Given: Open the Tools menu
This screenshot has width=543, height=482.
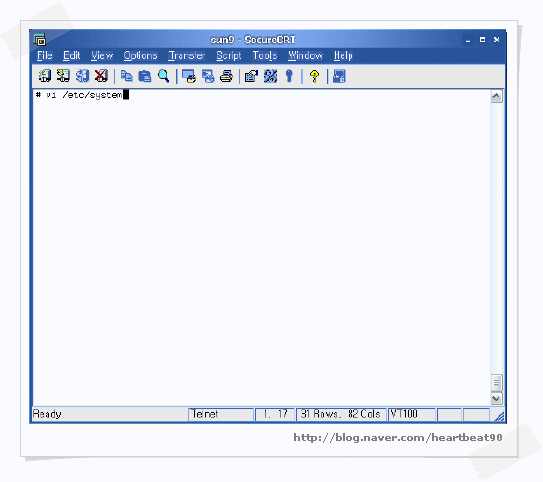Looking at the screenshot, I should [x=265, y=56].
